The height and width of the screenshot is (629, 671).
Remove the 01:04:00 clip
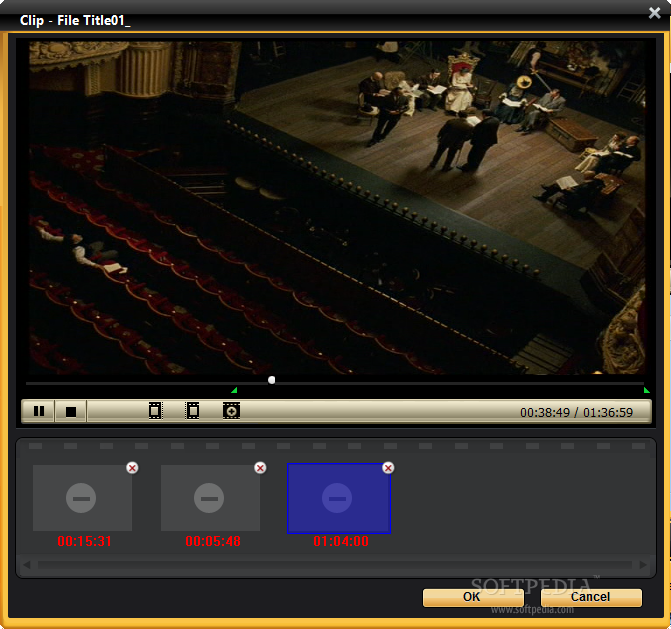388,468
